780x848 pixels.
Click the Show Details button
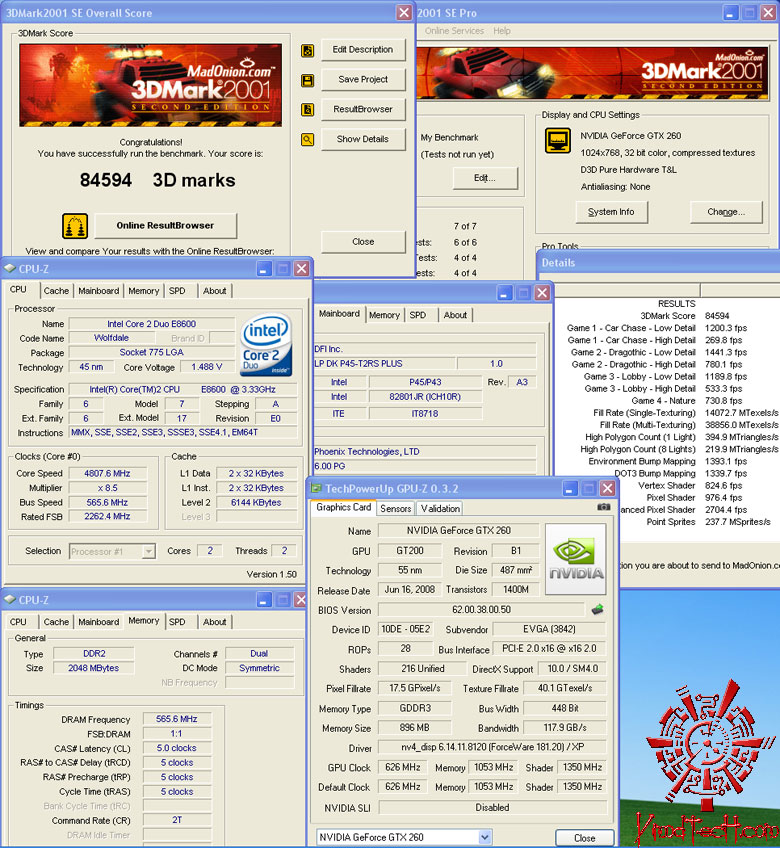[363, 139]
